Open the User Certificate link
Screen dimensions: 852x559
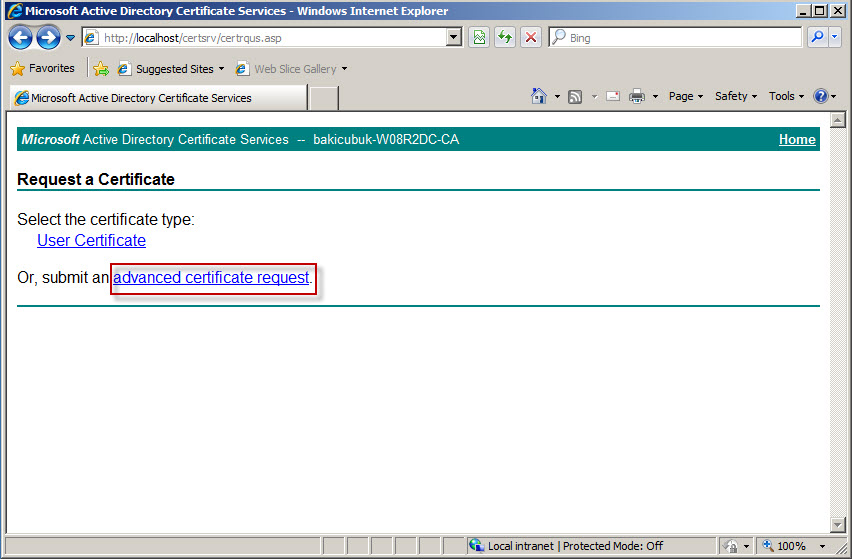[x=91, y=240]
